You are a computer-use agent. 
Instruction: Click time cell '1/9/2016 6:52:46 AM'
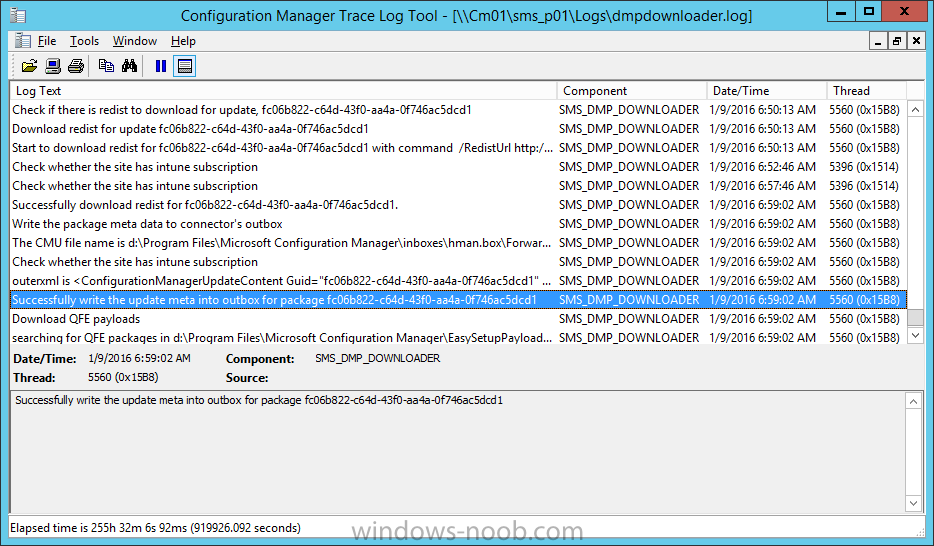762,167
